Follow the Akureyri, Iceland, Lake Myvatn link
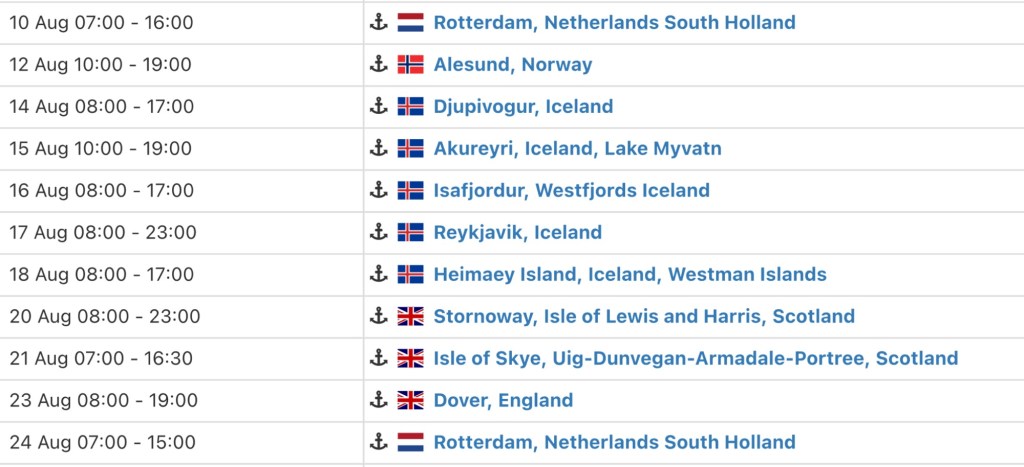The width and height of the screenshot is (1024, 467). [577, 148]
